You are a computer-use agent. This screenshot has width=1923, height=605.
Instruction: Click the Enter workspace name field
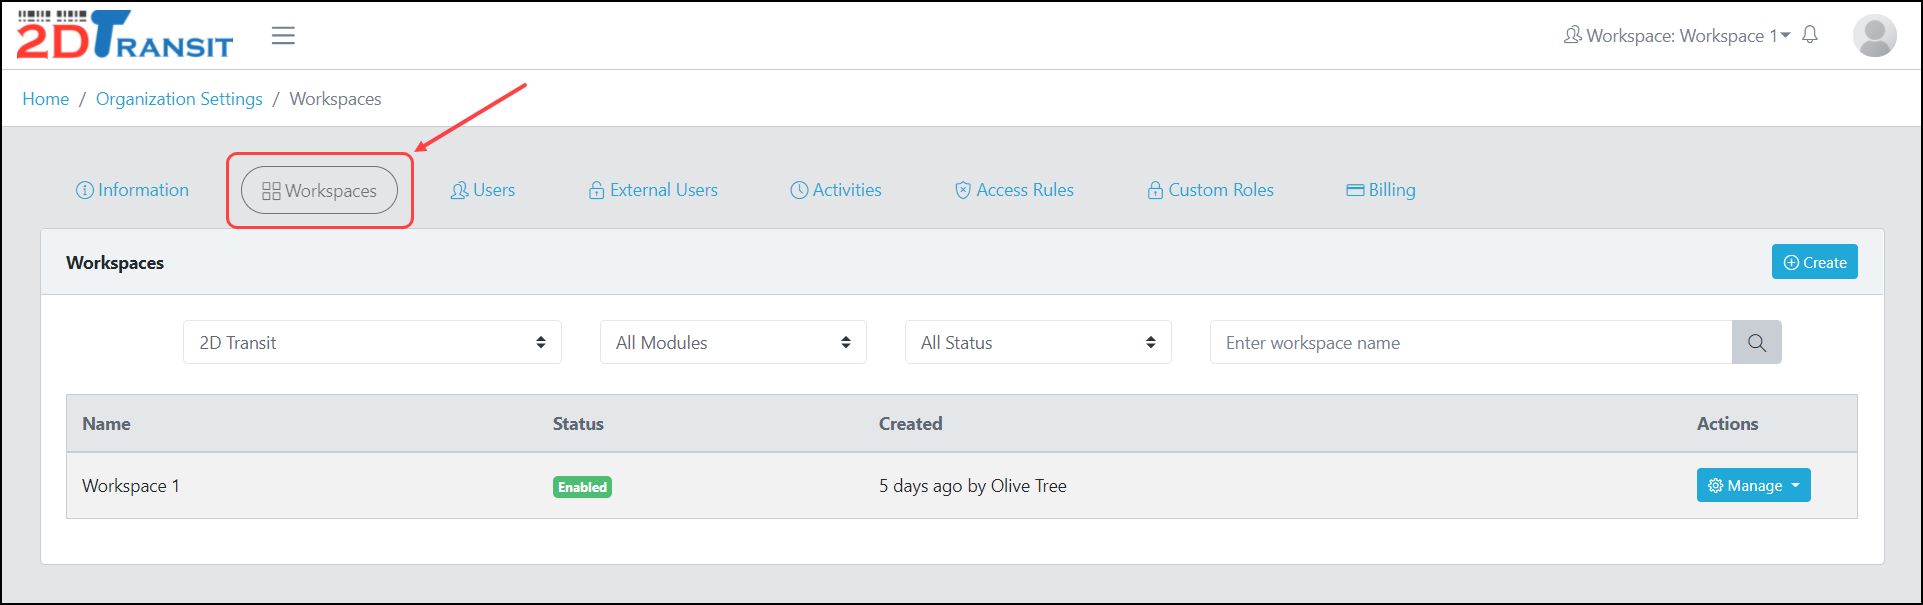(1470, 343)
